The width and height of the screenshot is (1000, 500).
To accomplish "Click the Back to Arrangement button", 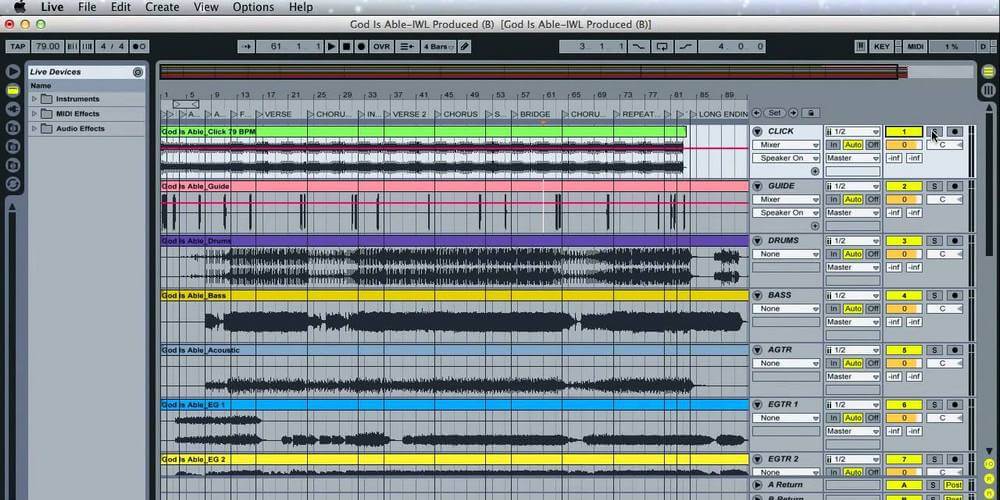I will tap(406, 47).
